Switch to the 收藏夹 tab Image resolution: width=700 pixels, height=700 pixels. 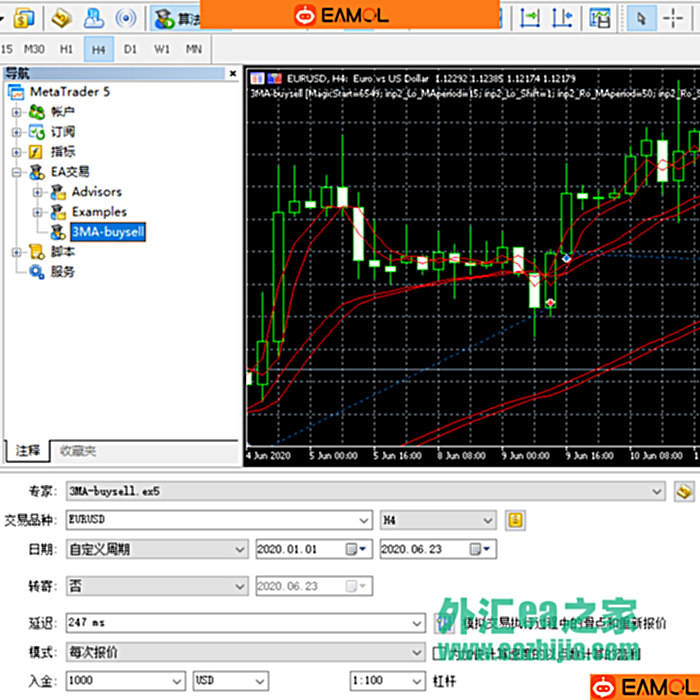78,451
